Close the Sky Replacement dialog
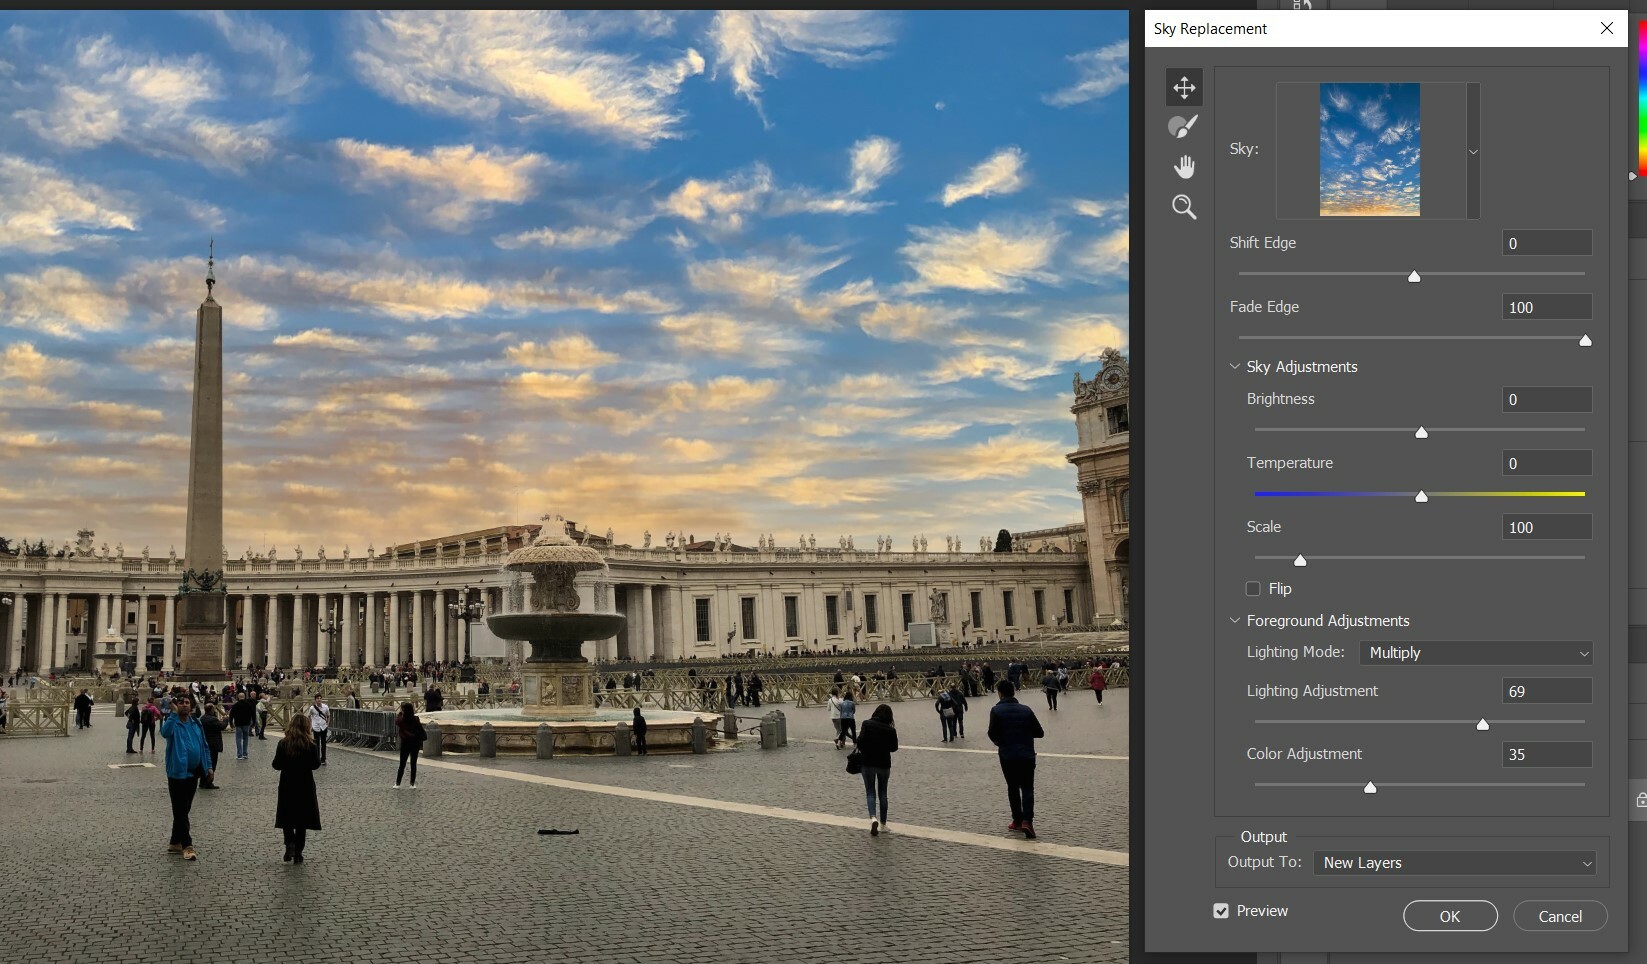 (x=1607, y=28)
